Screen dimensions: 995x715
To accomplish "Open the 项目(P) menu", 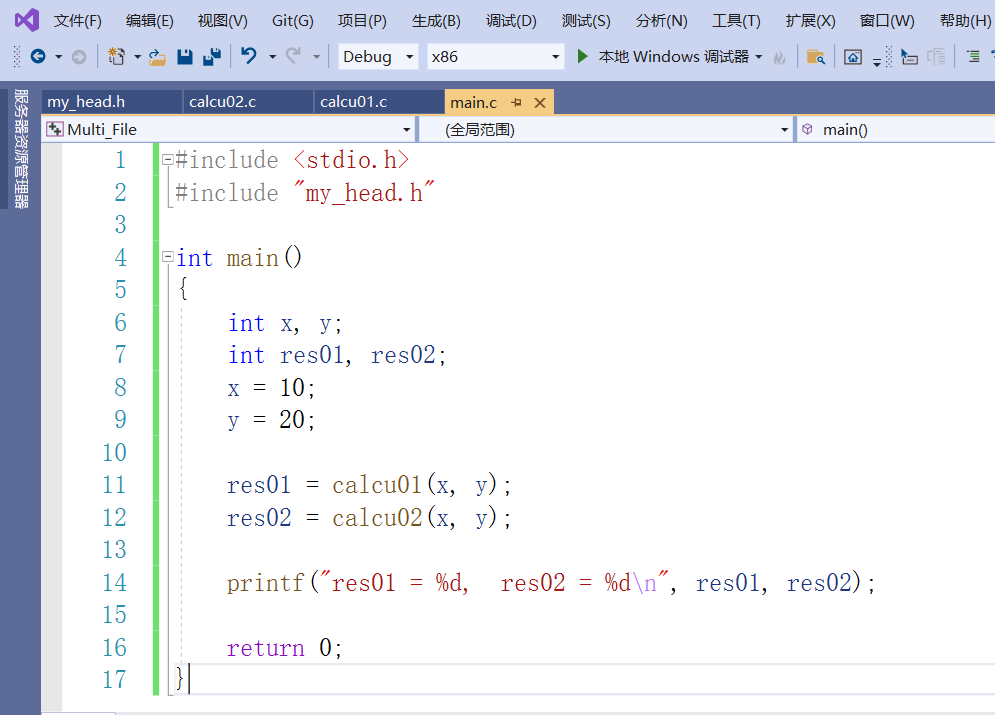I will pos(362,21).
